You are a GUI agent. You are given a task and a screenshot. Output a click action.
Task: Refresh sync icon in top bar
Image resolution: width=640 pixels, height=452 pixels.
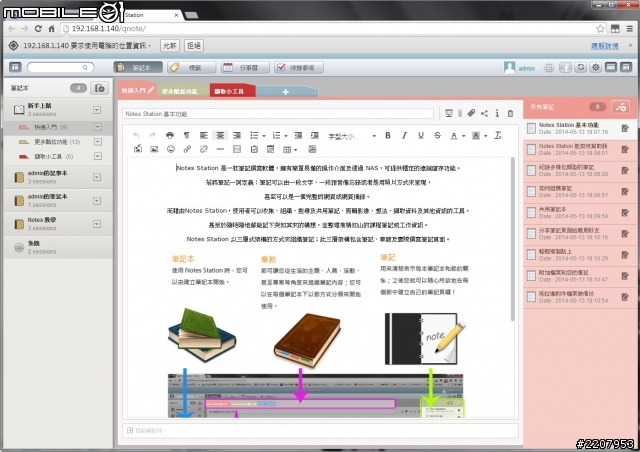click(x=581, y=67)
